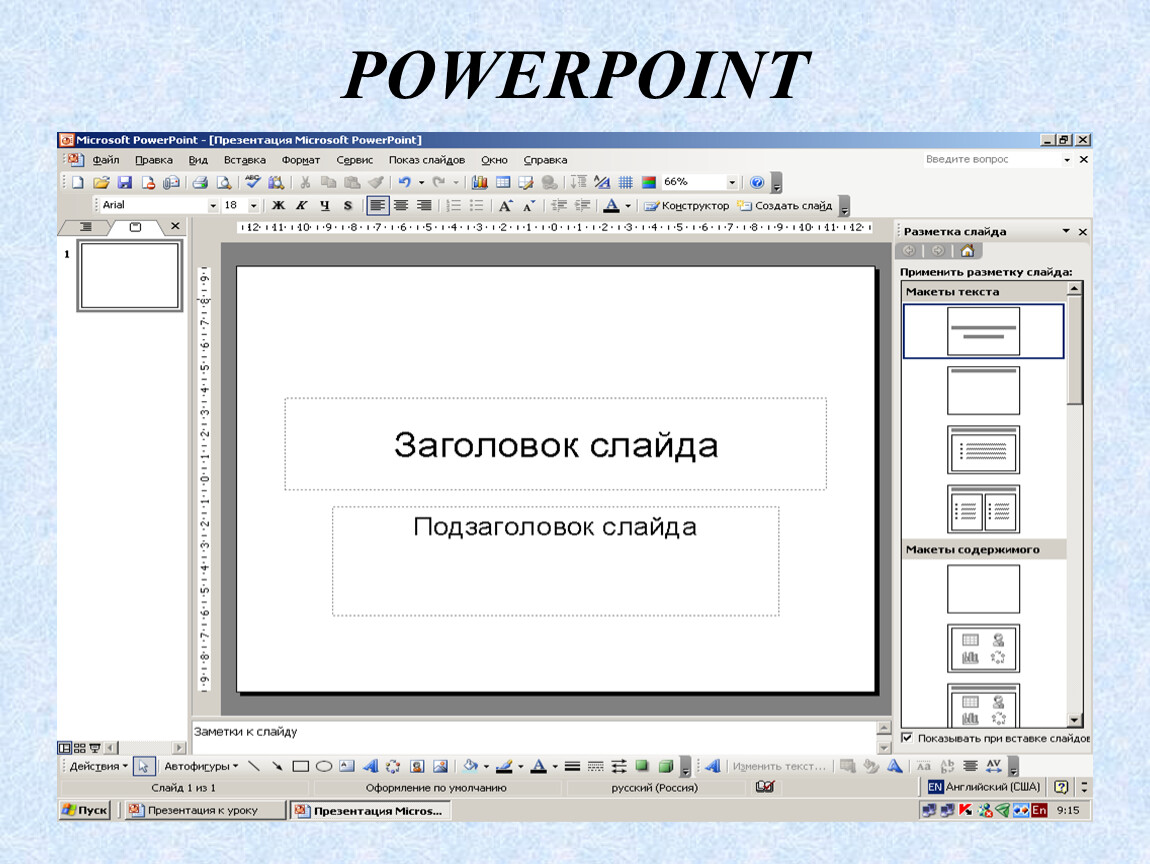Open the Показ слайдов menu

point(427,160)
